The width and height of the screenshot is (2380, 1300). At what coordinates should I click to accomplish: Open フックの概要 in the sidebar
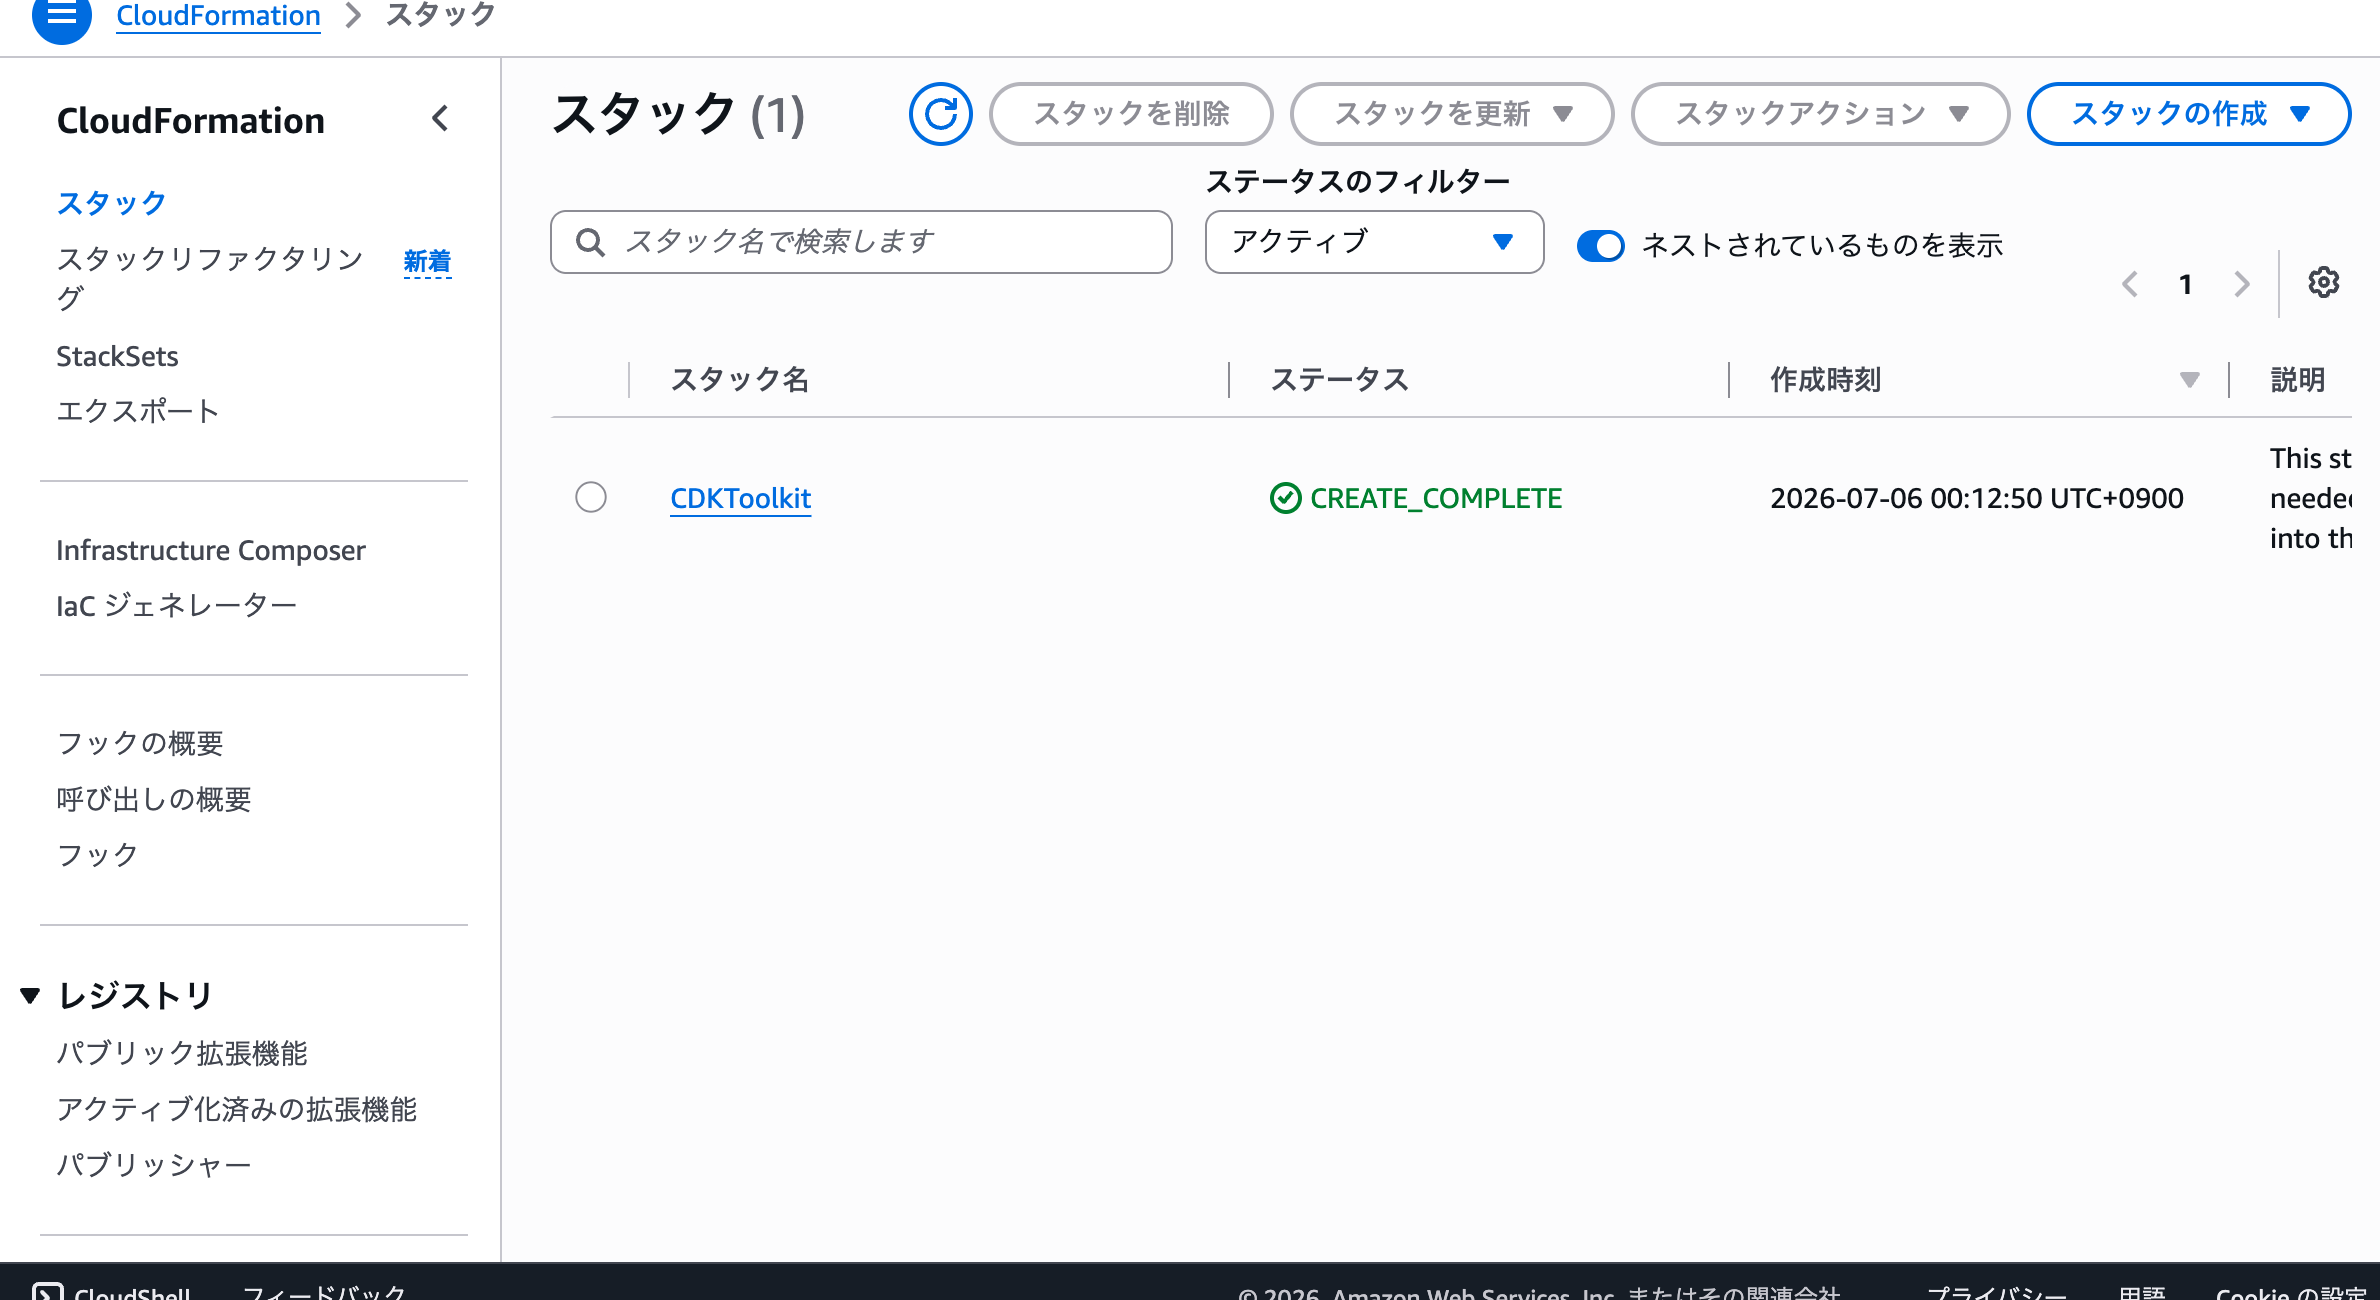pyautogui.click(x=140, y=743)
